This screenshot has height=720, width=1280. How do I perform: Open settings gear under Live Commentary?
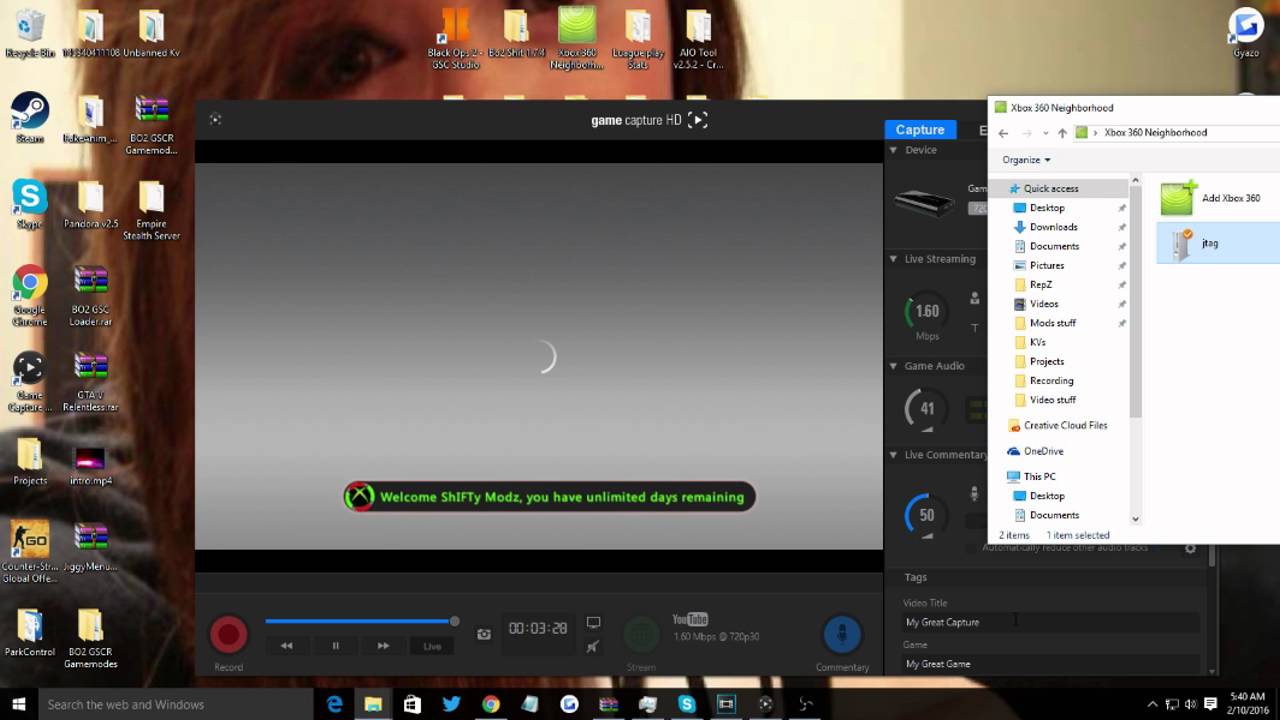click(1190, 548)
